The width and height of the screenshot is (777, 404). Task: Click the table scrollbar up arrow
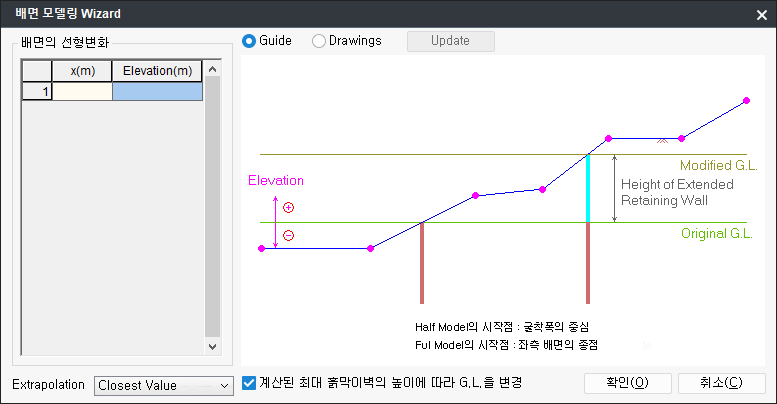pyautogui.click(x=212, y=68)
